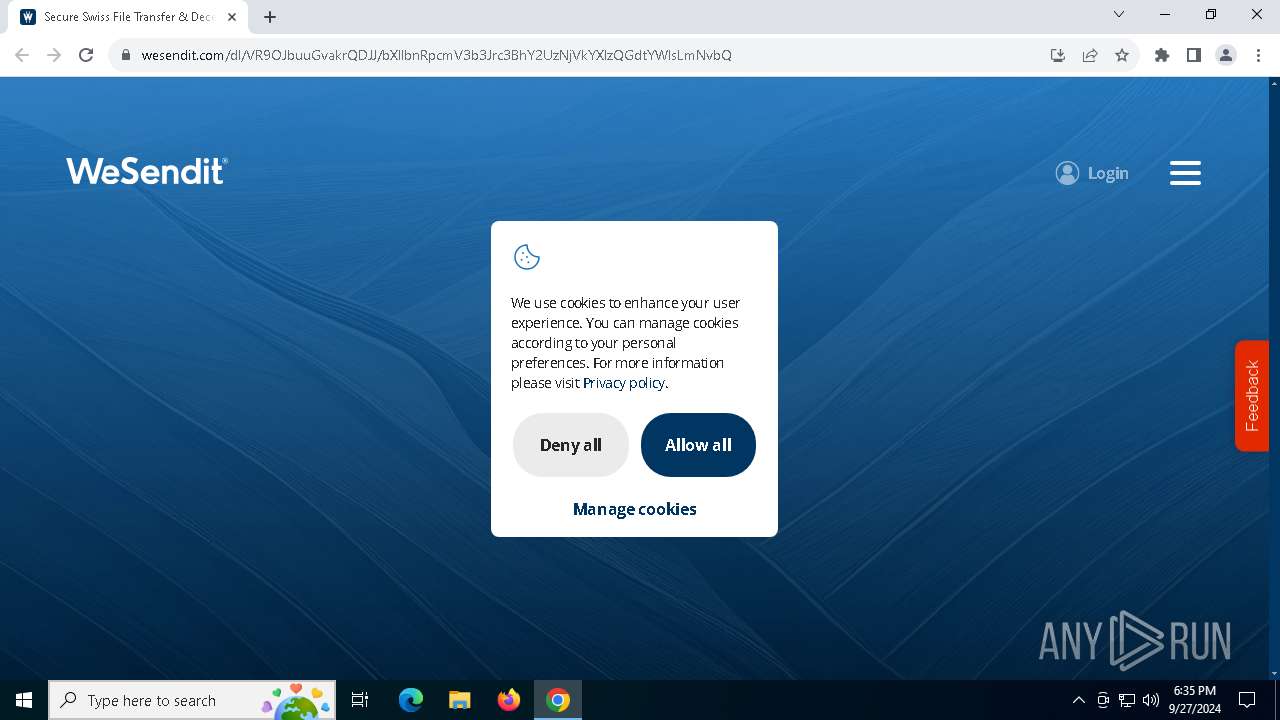Screen dimensions: 1280x720
Task: Open the Login link
Action: click(x=1092, y=173)
